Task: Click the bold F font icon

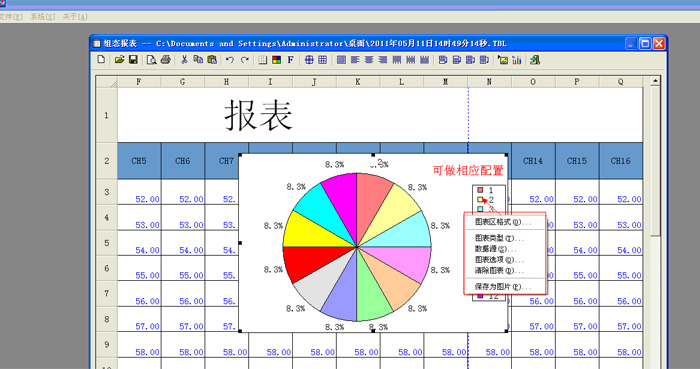Action: 291,59
